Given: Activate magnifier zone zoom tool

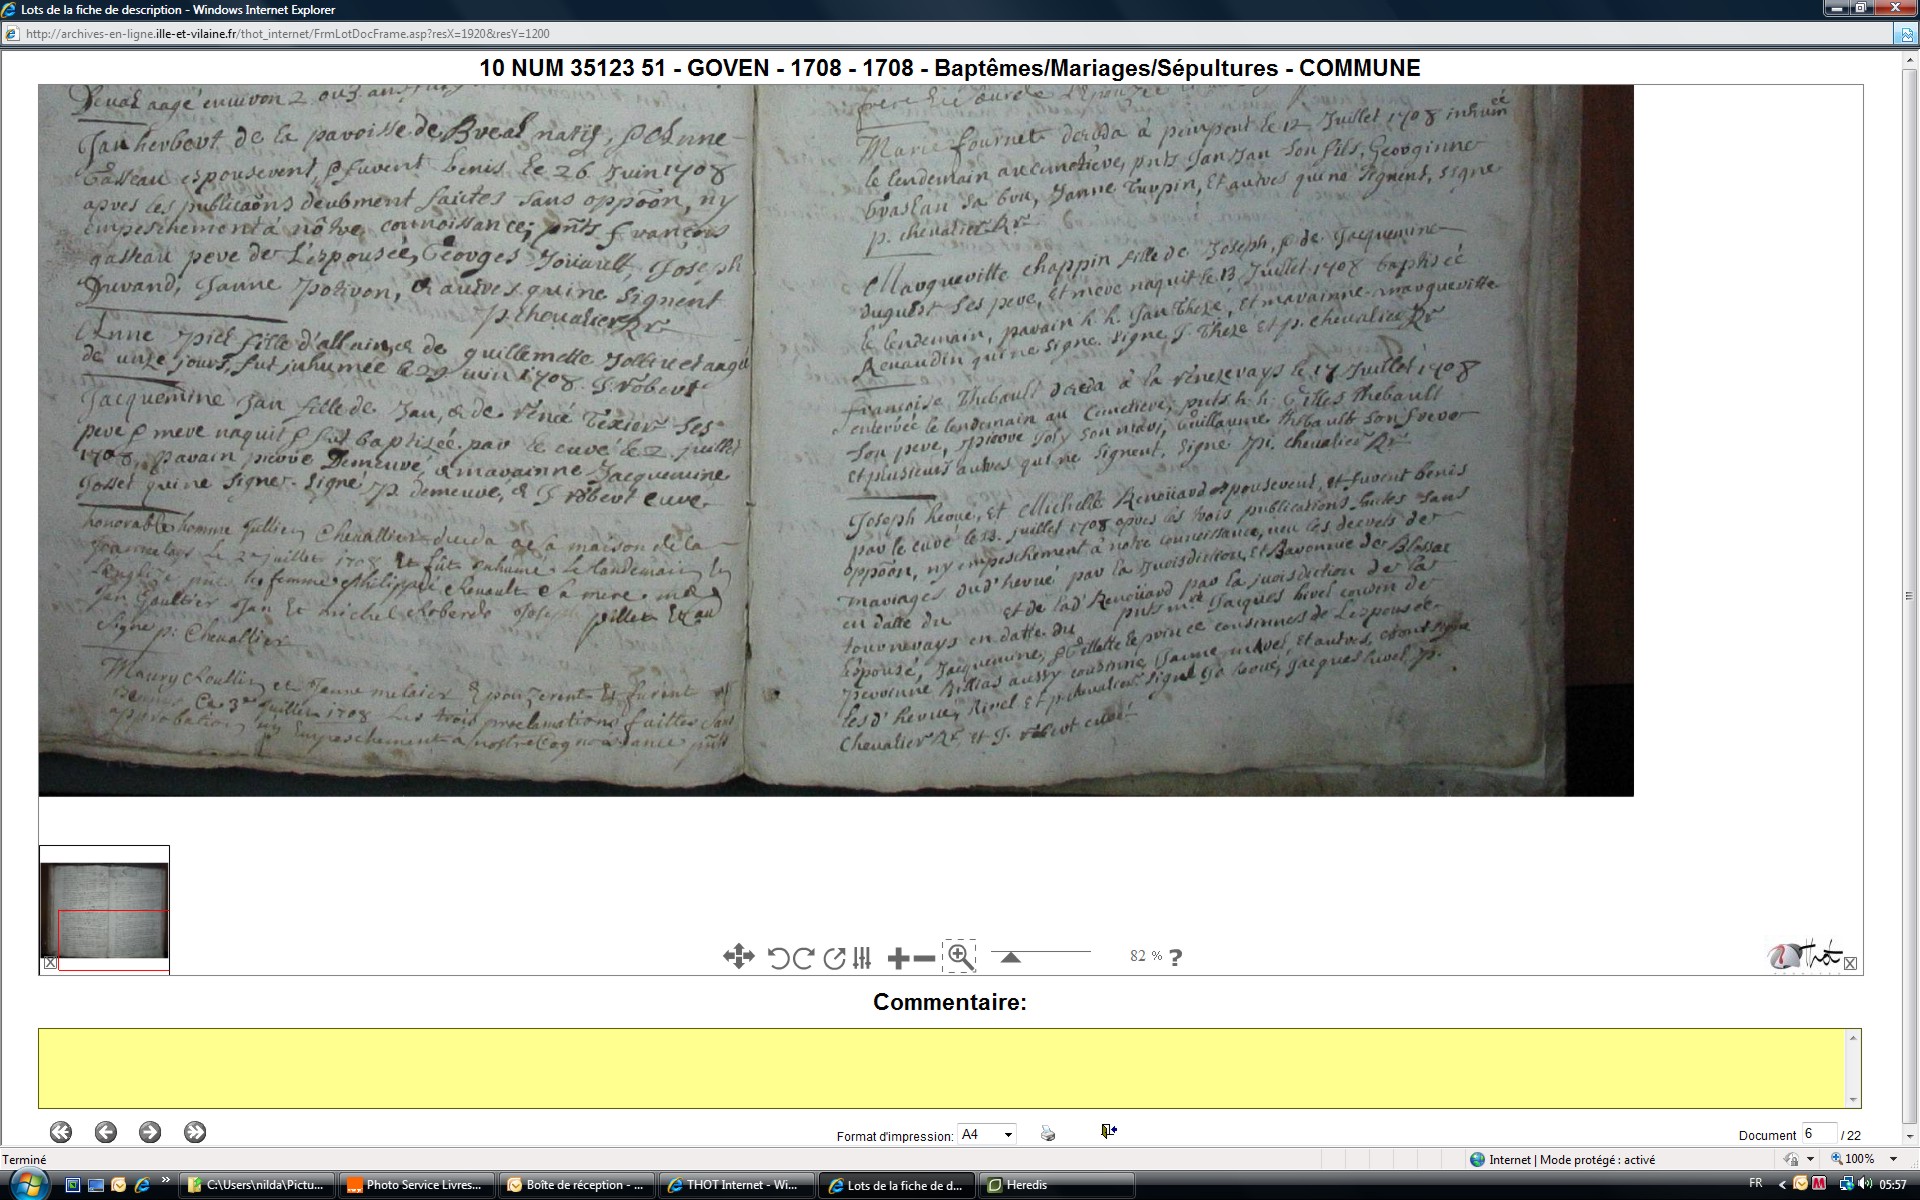Looking at the screenshot, I should pos(960,956).
